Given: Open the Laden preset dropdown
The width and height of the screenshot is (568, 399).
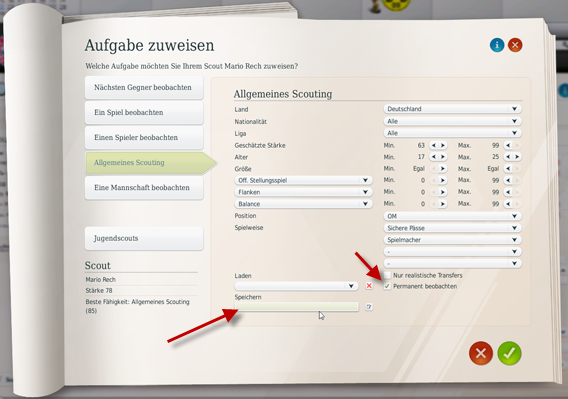Looking at the screenshot, I should [296, 286].
